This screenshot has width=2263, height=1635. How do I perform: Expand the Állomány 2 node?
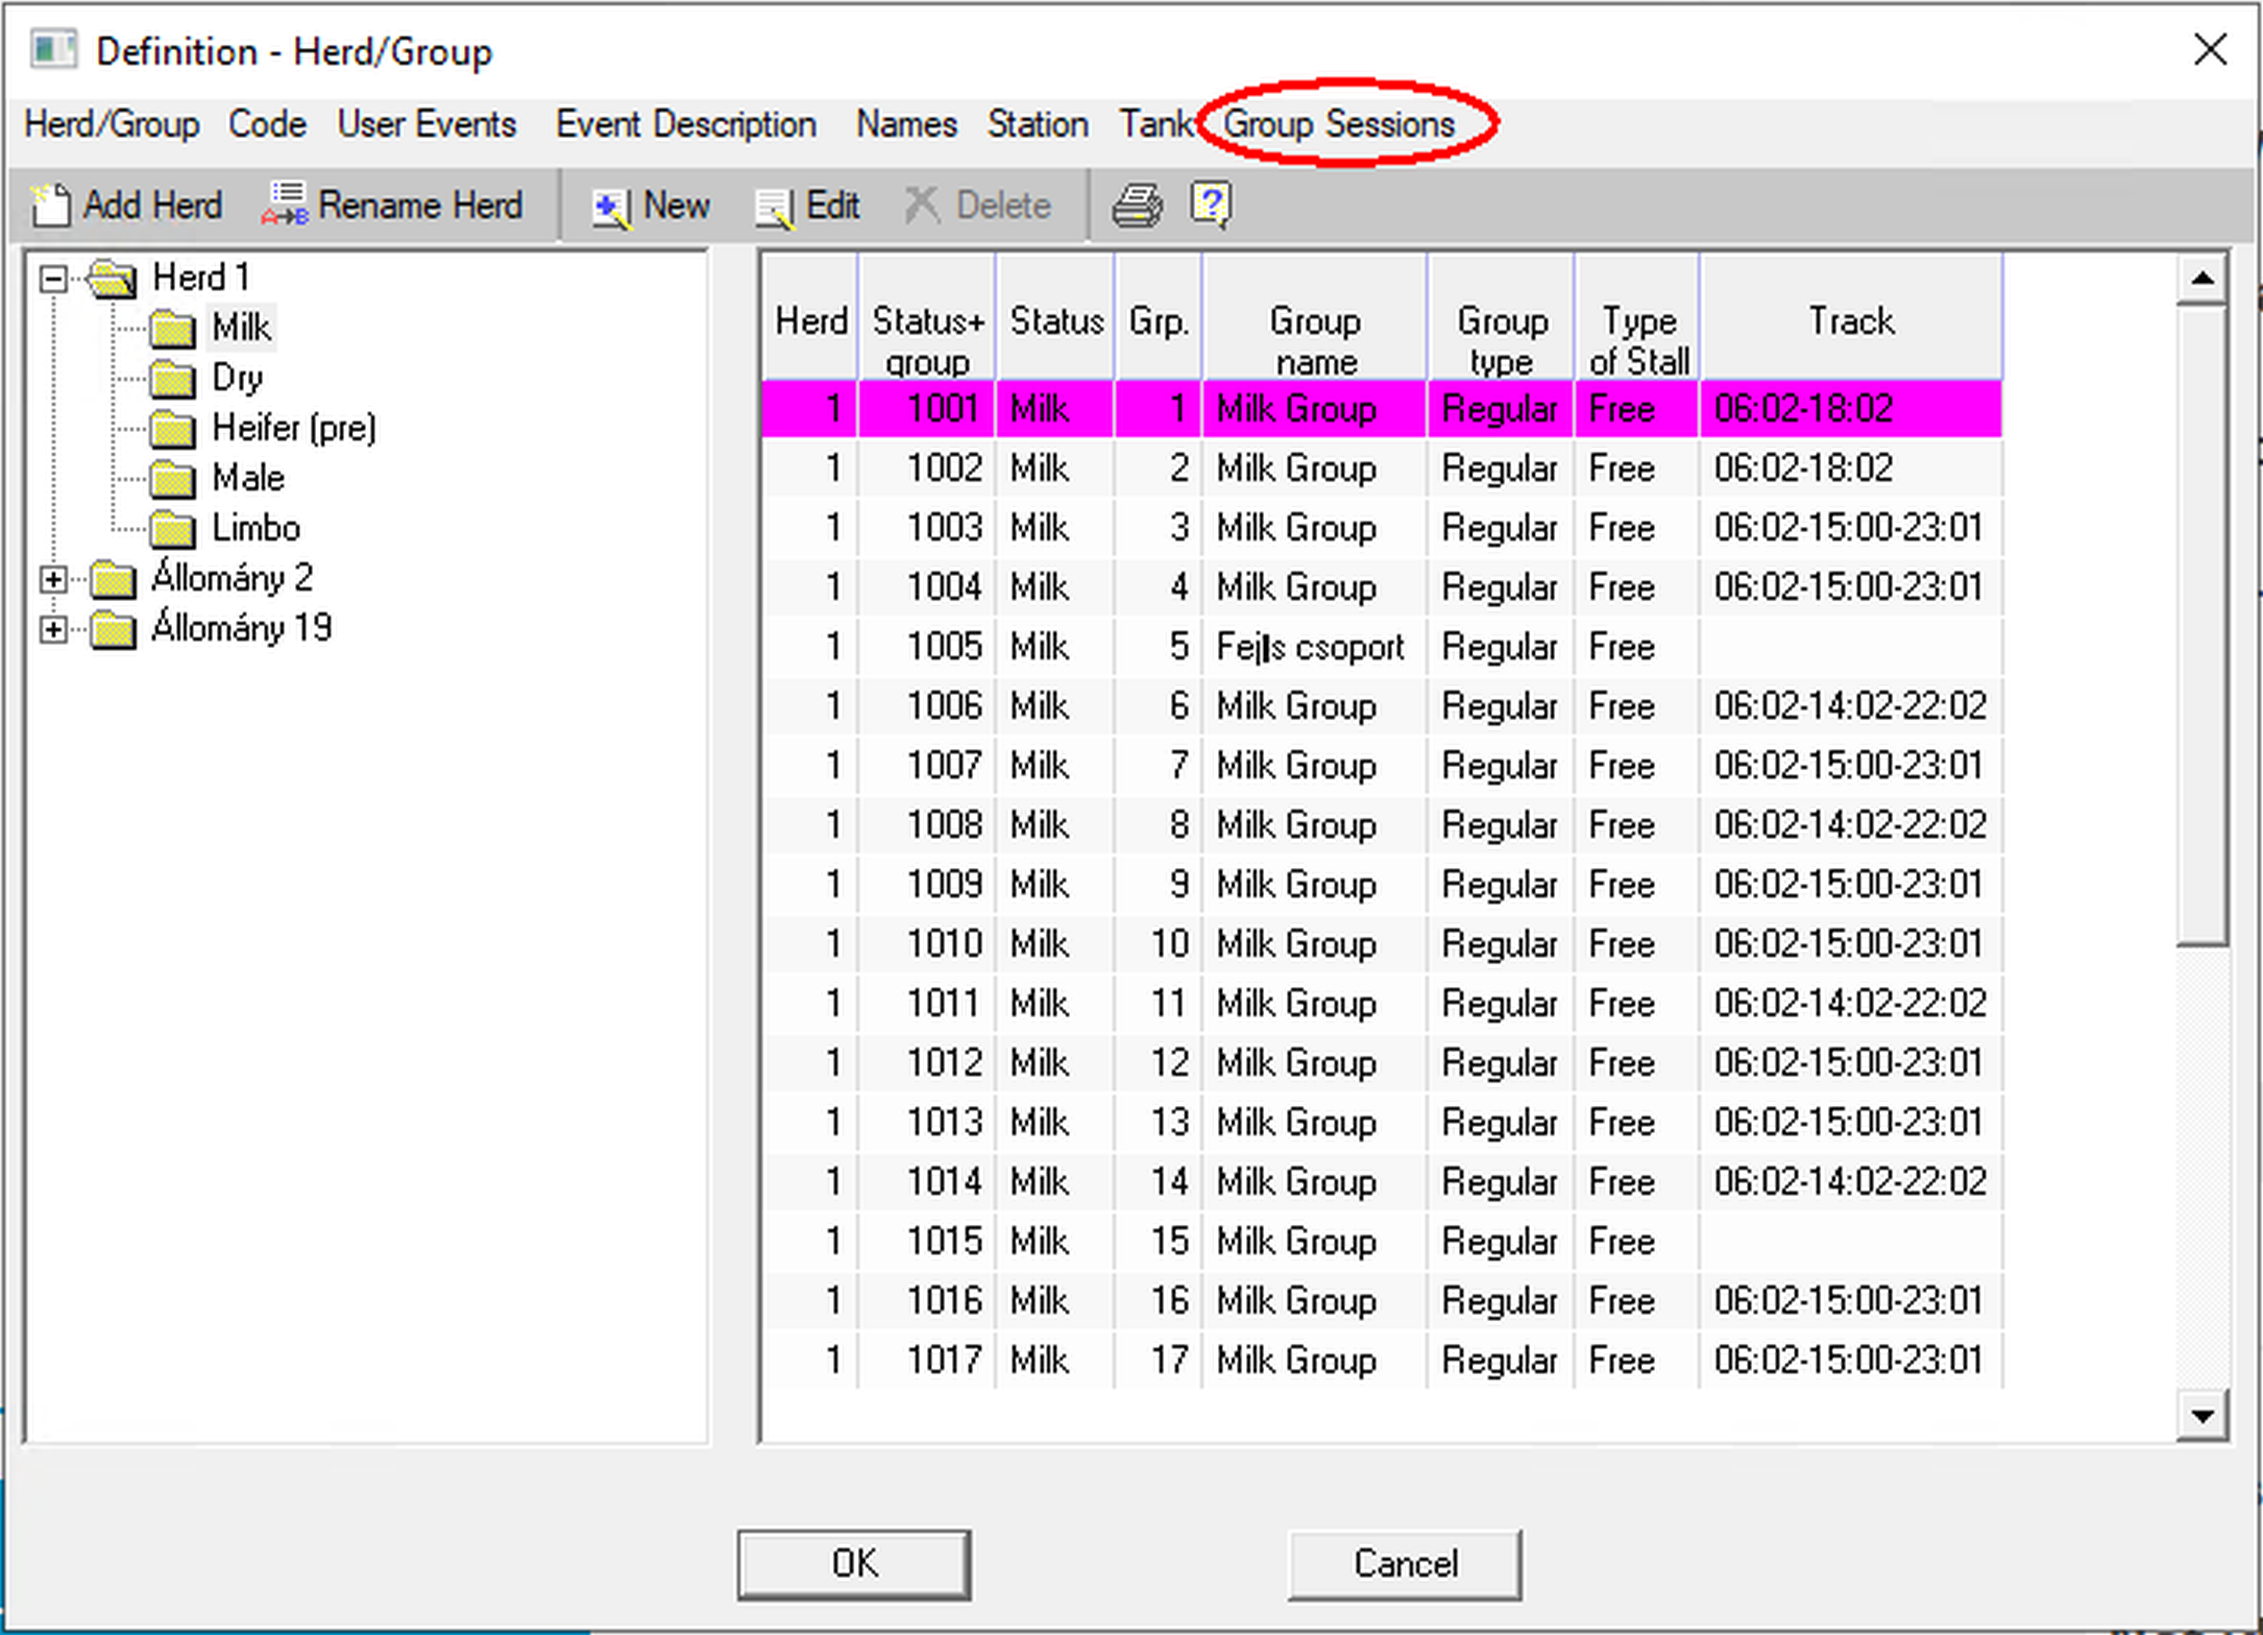54,578
